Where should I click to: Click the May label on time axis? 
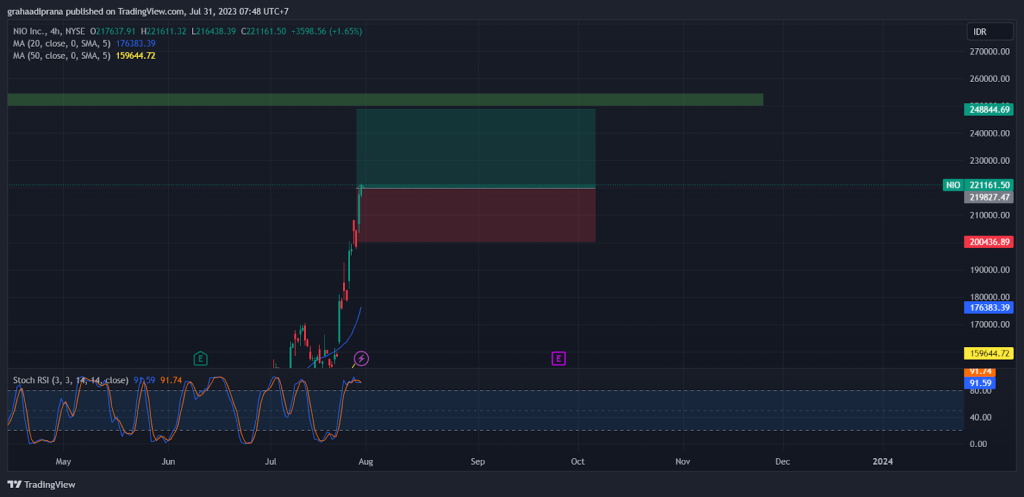click(x=63, y=462)
